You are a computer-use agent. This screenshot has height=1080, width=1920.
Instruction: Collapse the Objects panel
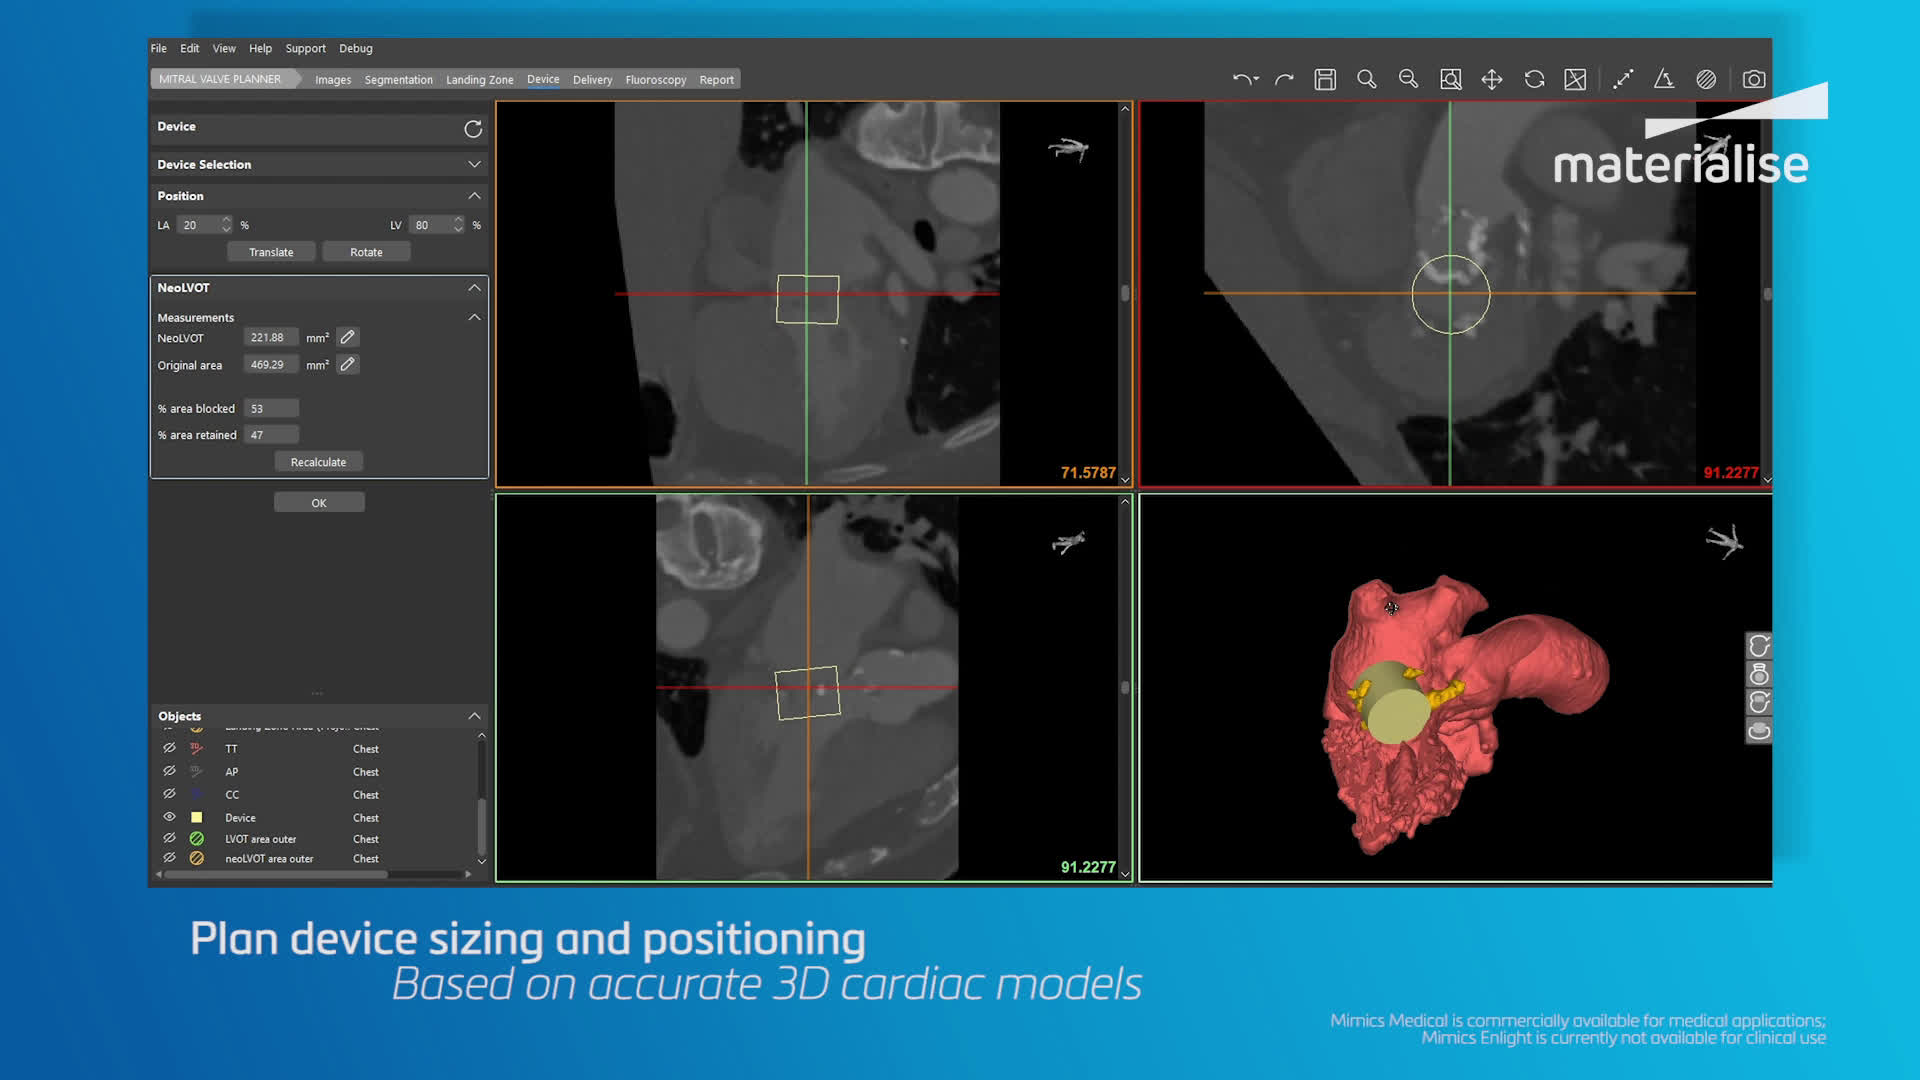[x=474, y=716]
